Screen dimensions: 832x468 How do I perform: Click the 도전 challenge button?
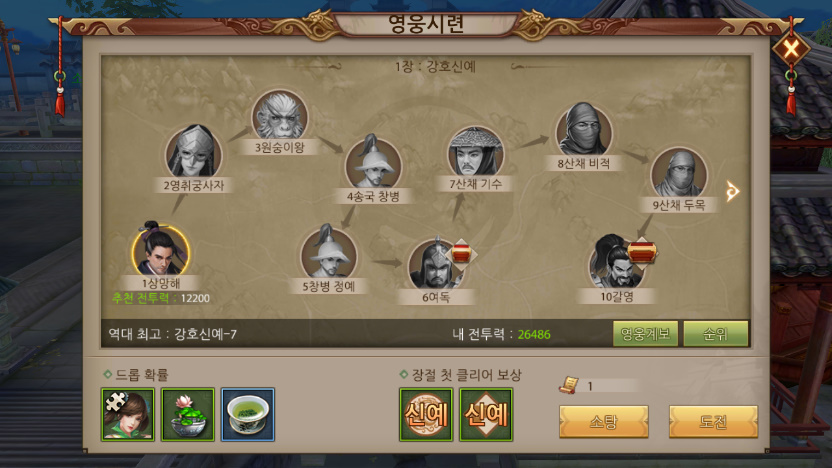(x=713, y=422)
